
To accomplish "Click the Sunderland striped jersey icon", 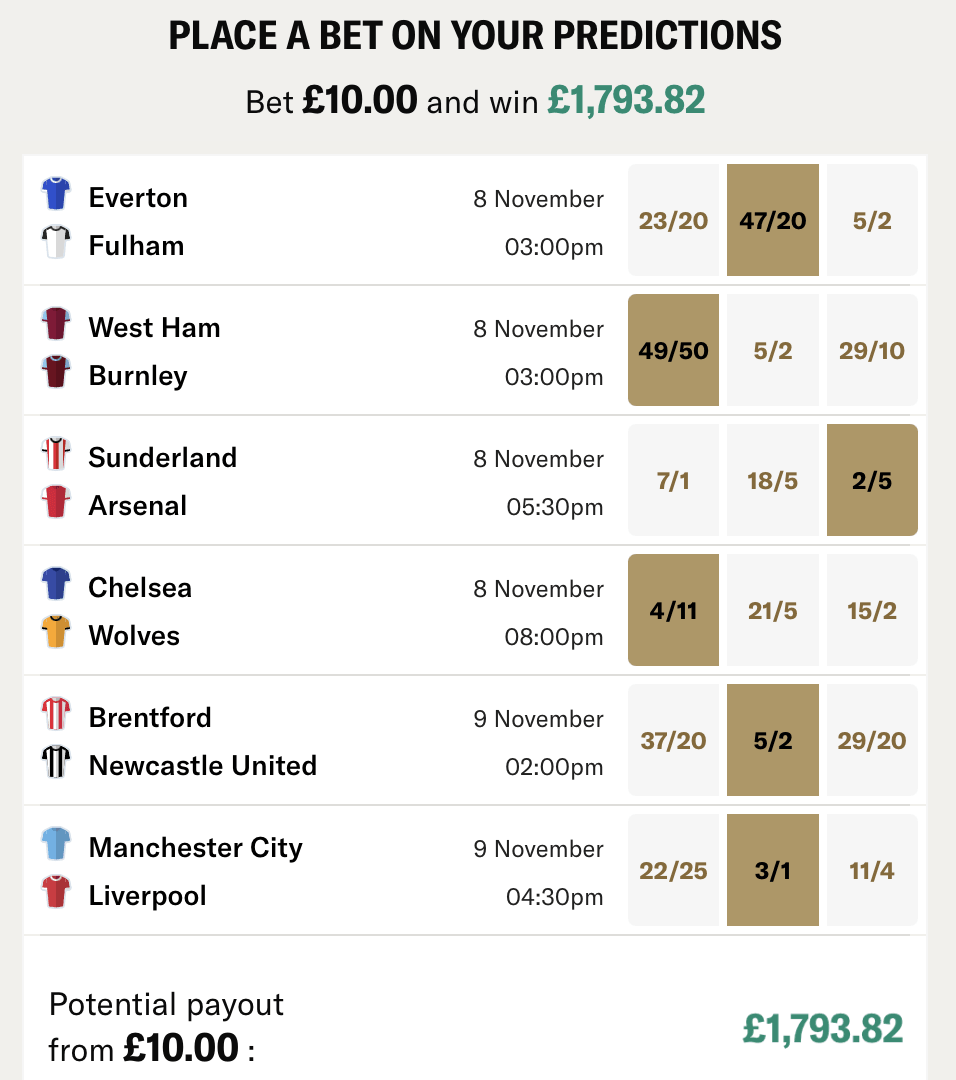I will coord(56,454).
